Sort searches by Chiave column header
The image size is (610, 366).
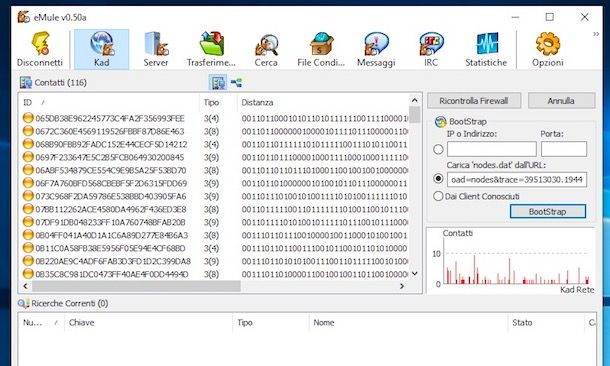(148, 322)
